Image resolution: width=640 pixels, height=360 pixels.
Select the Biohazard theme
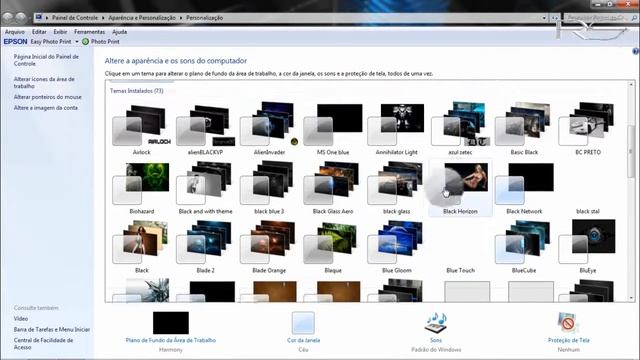[x=142, y=189]
